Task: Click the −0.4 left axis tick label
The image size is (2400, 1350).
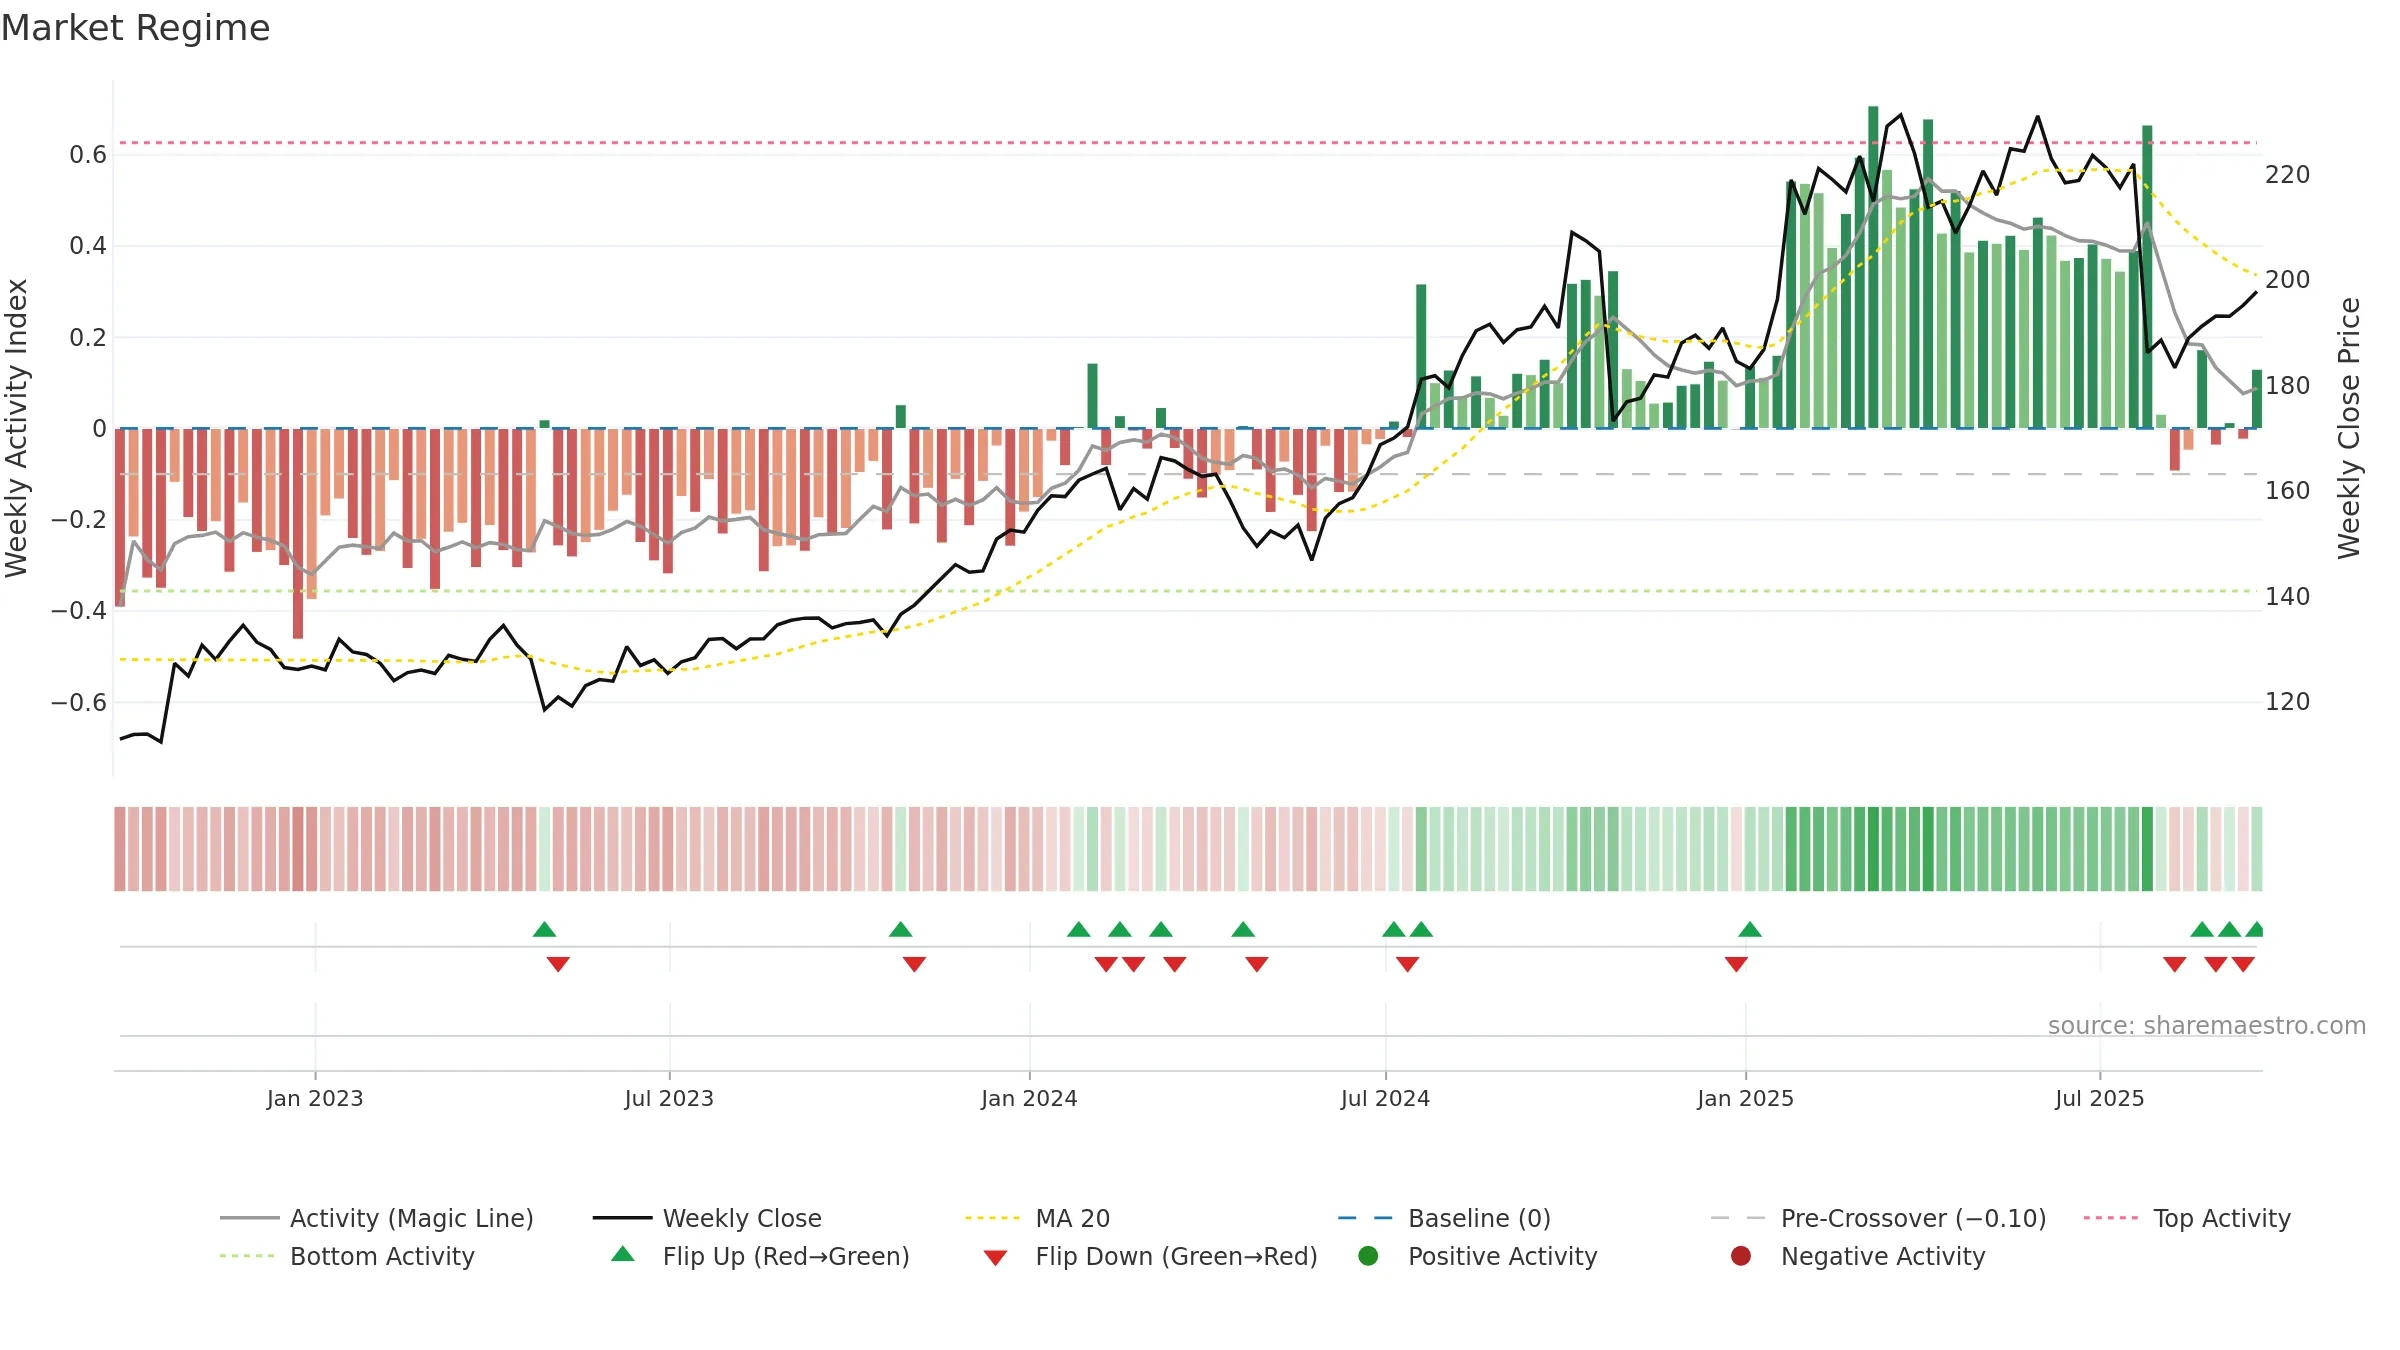Action: pos(79,610)
